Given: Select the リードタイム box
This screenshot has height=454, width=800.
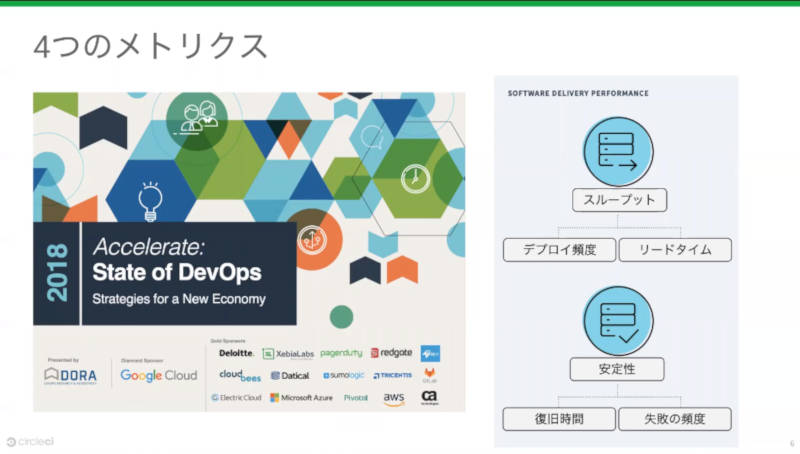Looking at the screenshot, I should [x=675, y=250].
